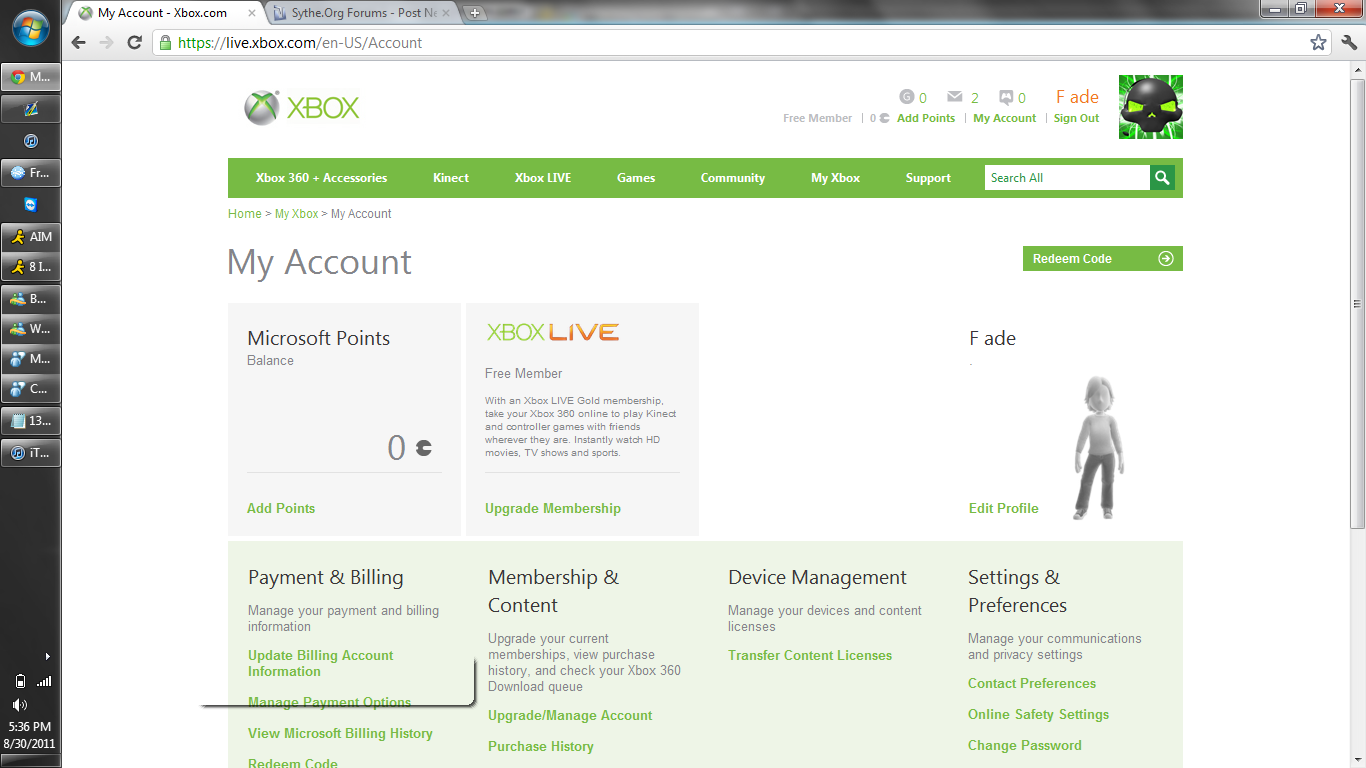Open the Change Password link
This screenshot has height=768, width=1366.
[1025, 745]
